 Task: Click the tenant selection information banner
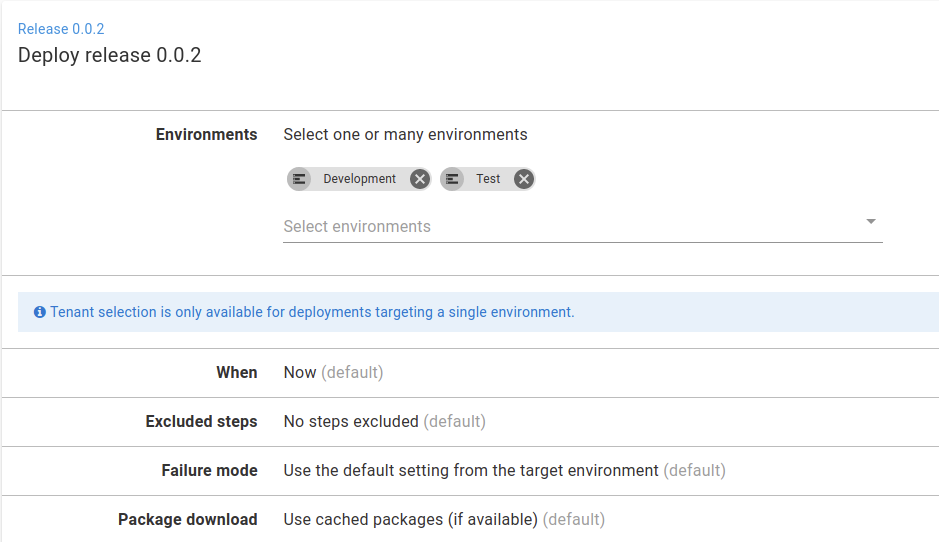point(478,312)
